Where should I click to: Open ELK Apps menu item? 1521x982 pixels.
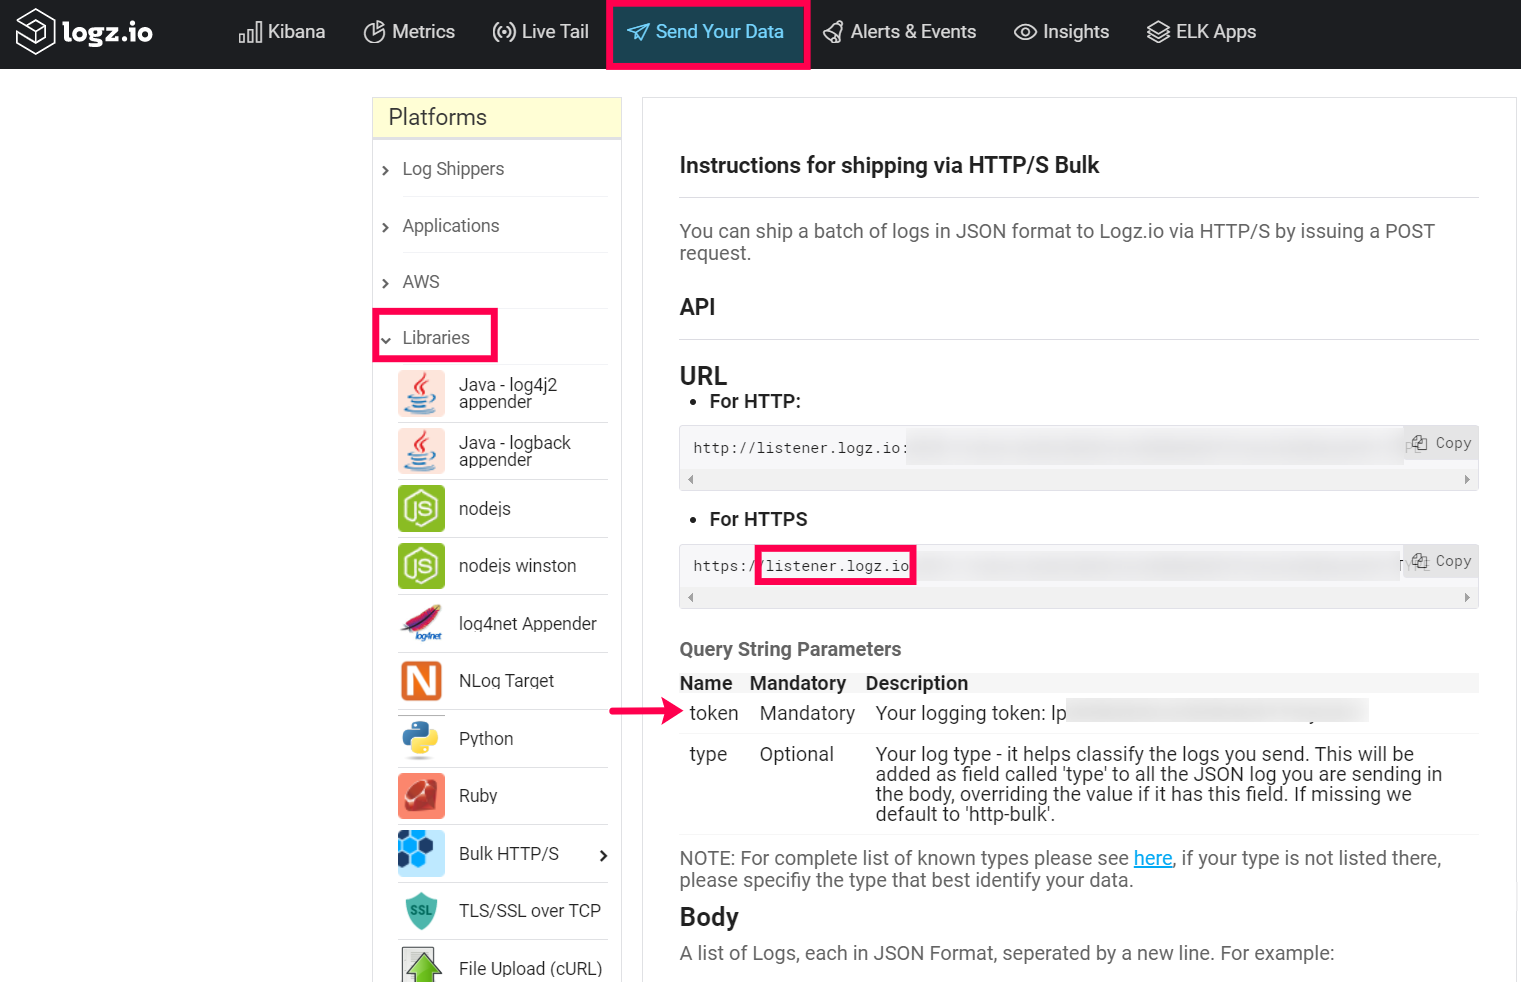coord(1201,32)
